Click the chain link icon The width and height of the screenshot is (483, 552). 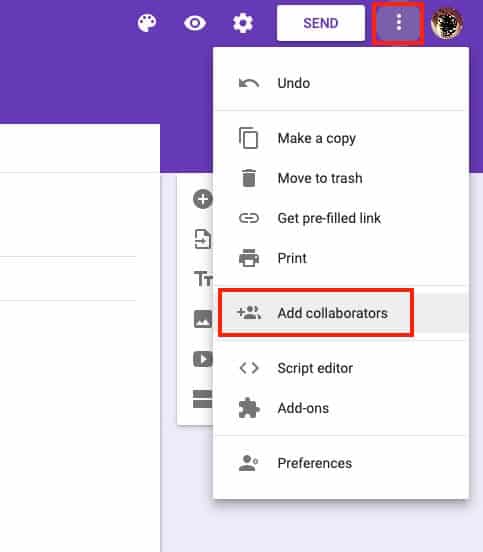pyautogui.click(x=249, y=218)
